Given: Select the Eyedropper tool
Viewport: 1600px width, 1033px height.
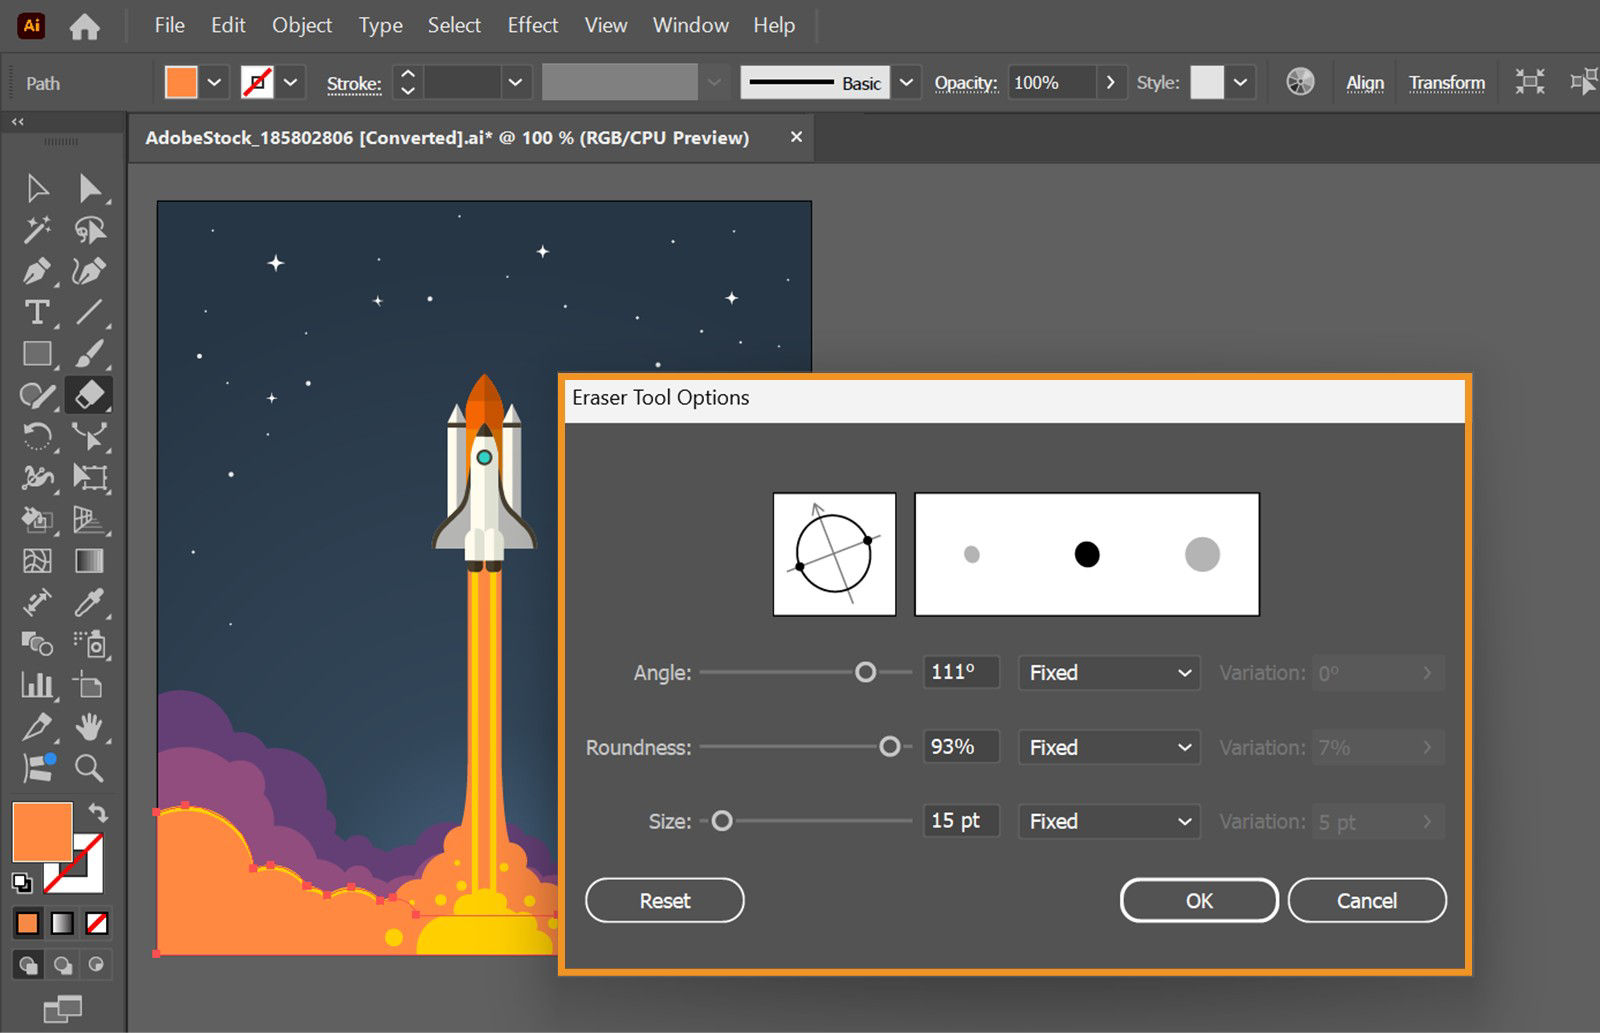Looking at the screenshot, I should click(90, 602).
